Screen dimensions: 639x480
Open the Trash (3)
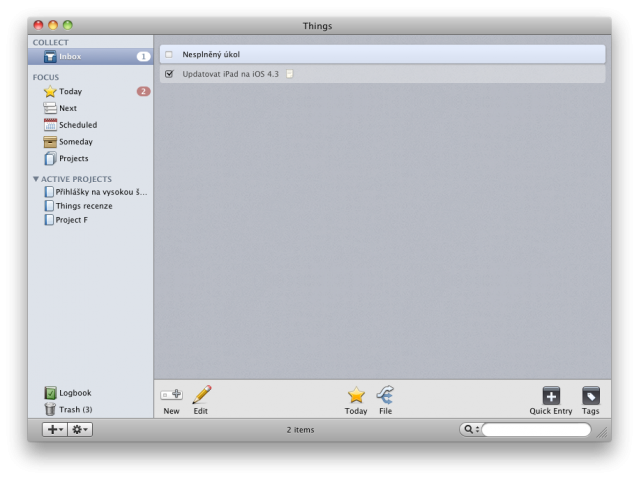pyautogui.click(x=90, y=409)
